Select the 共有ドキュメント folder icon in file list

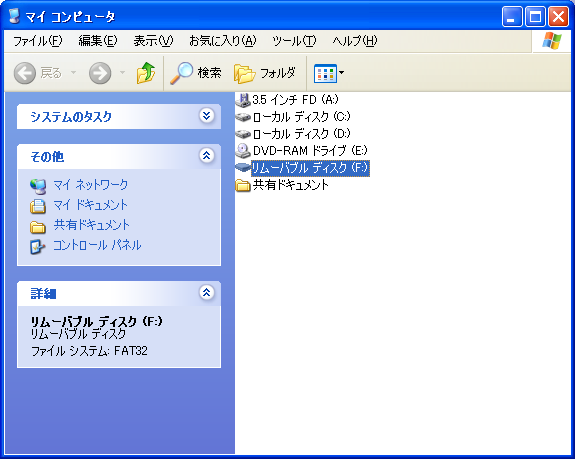243,185
